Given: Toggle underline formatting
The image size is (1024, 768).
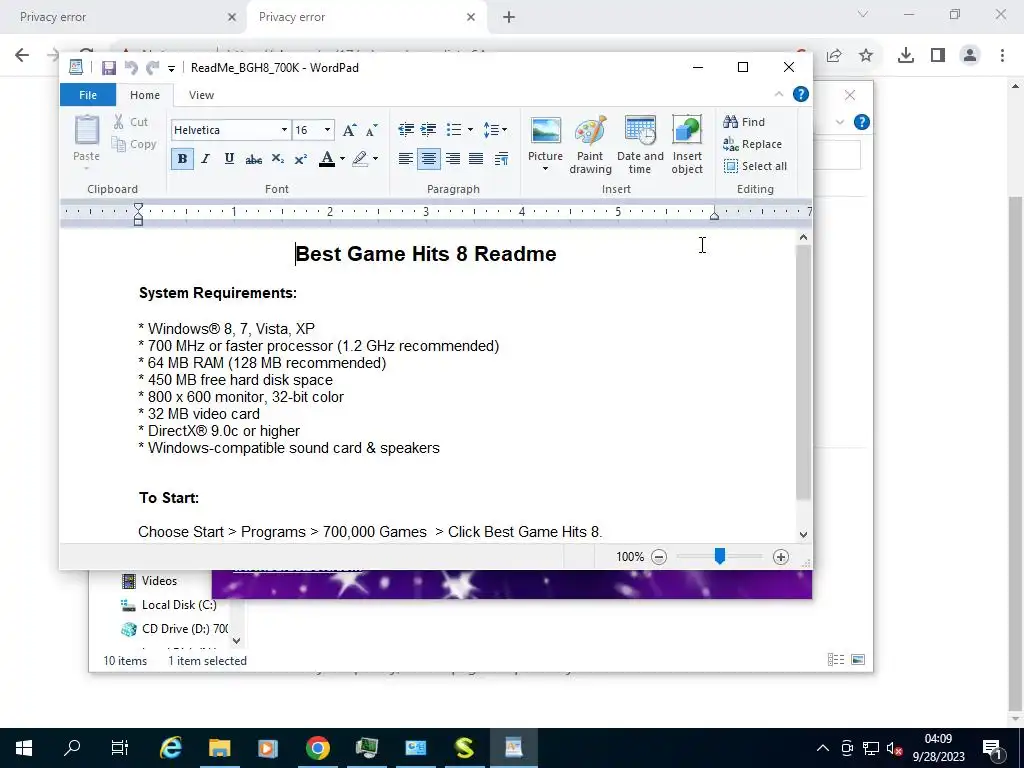Looking at the screenshot, I should coord(229,159).
